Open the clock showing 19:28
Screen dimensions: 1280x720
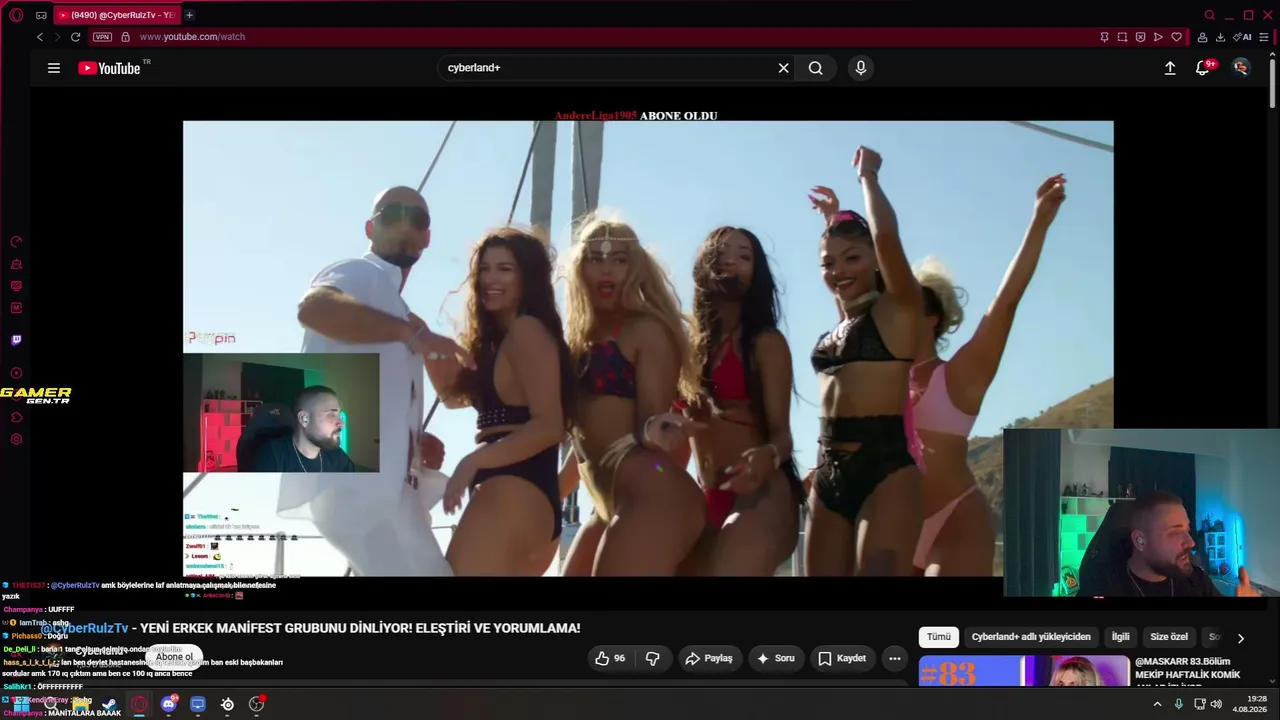pyautogui.click(x=1250, y=704)
